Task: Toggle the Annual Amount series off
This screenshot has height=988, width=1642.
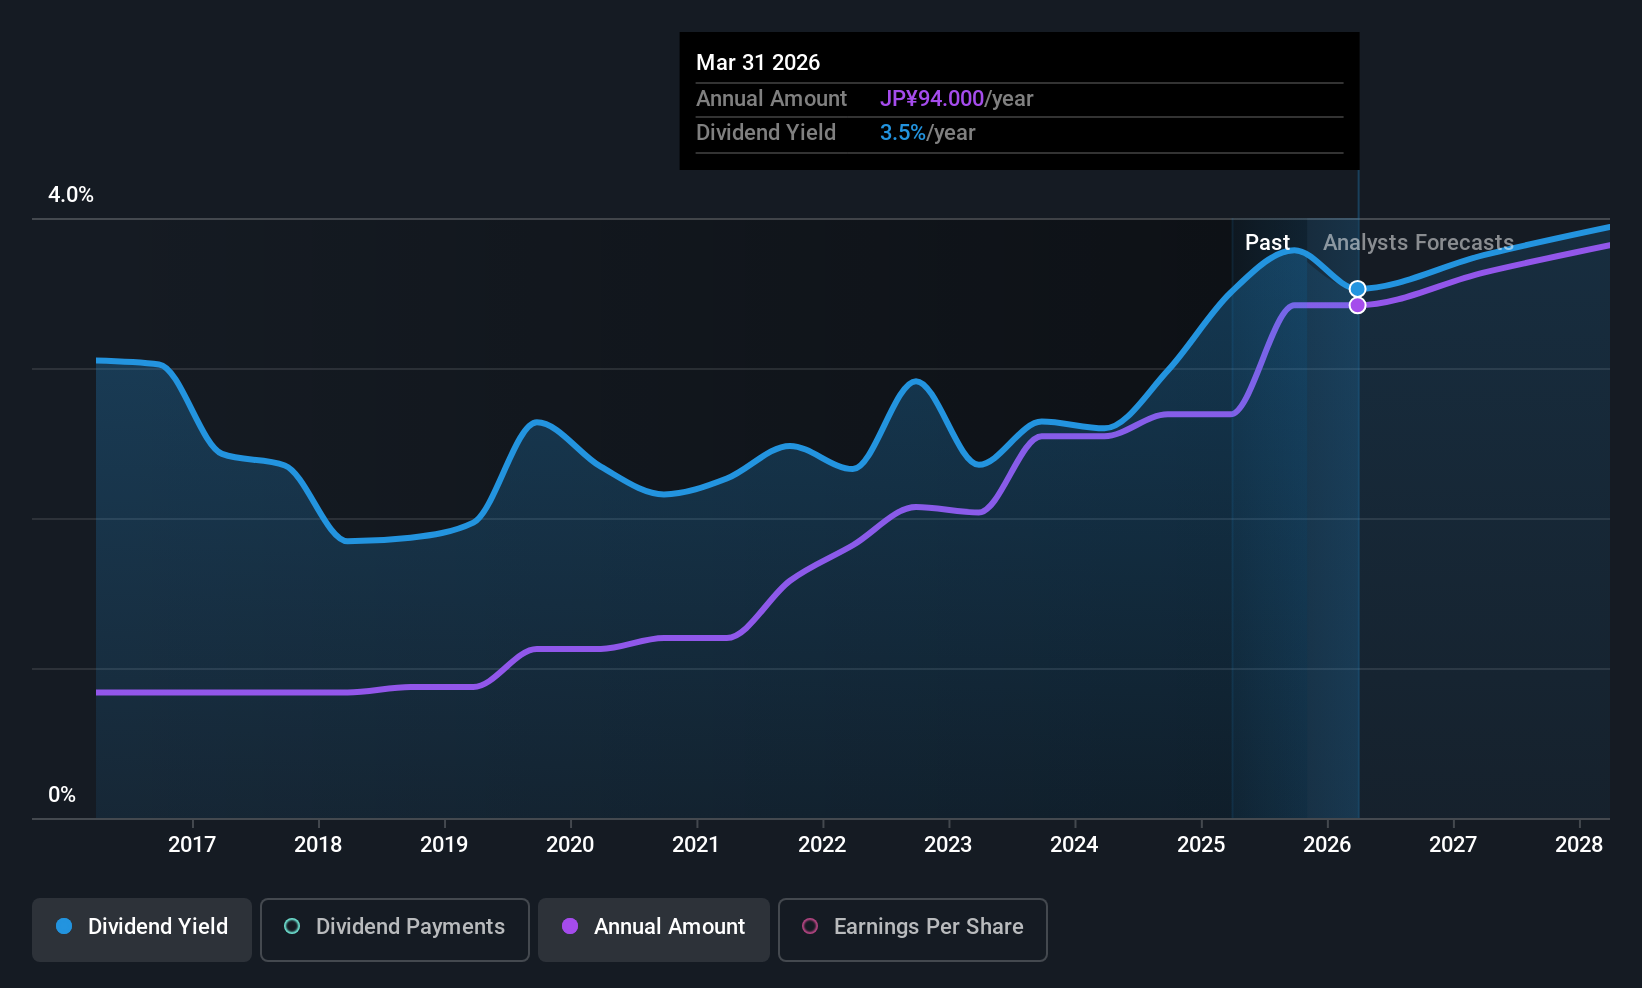Action: coord(654,929)
